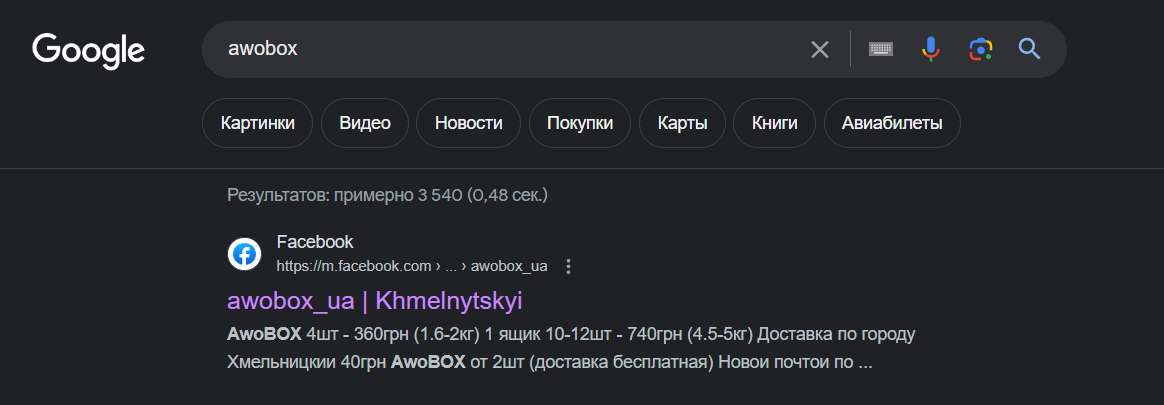
Task: Open Google Lens image search
Action: pyautogui.click(x=981, y=50)
